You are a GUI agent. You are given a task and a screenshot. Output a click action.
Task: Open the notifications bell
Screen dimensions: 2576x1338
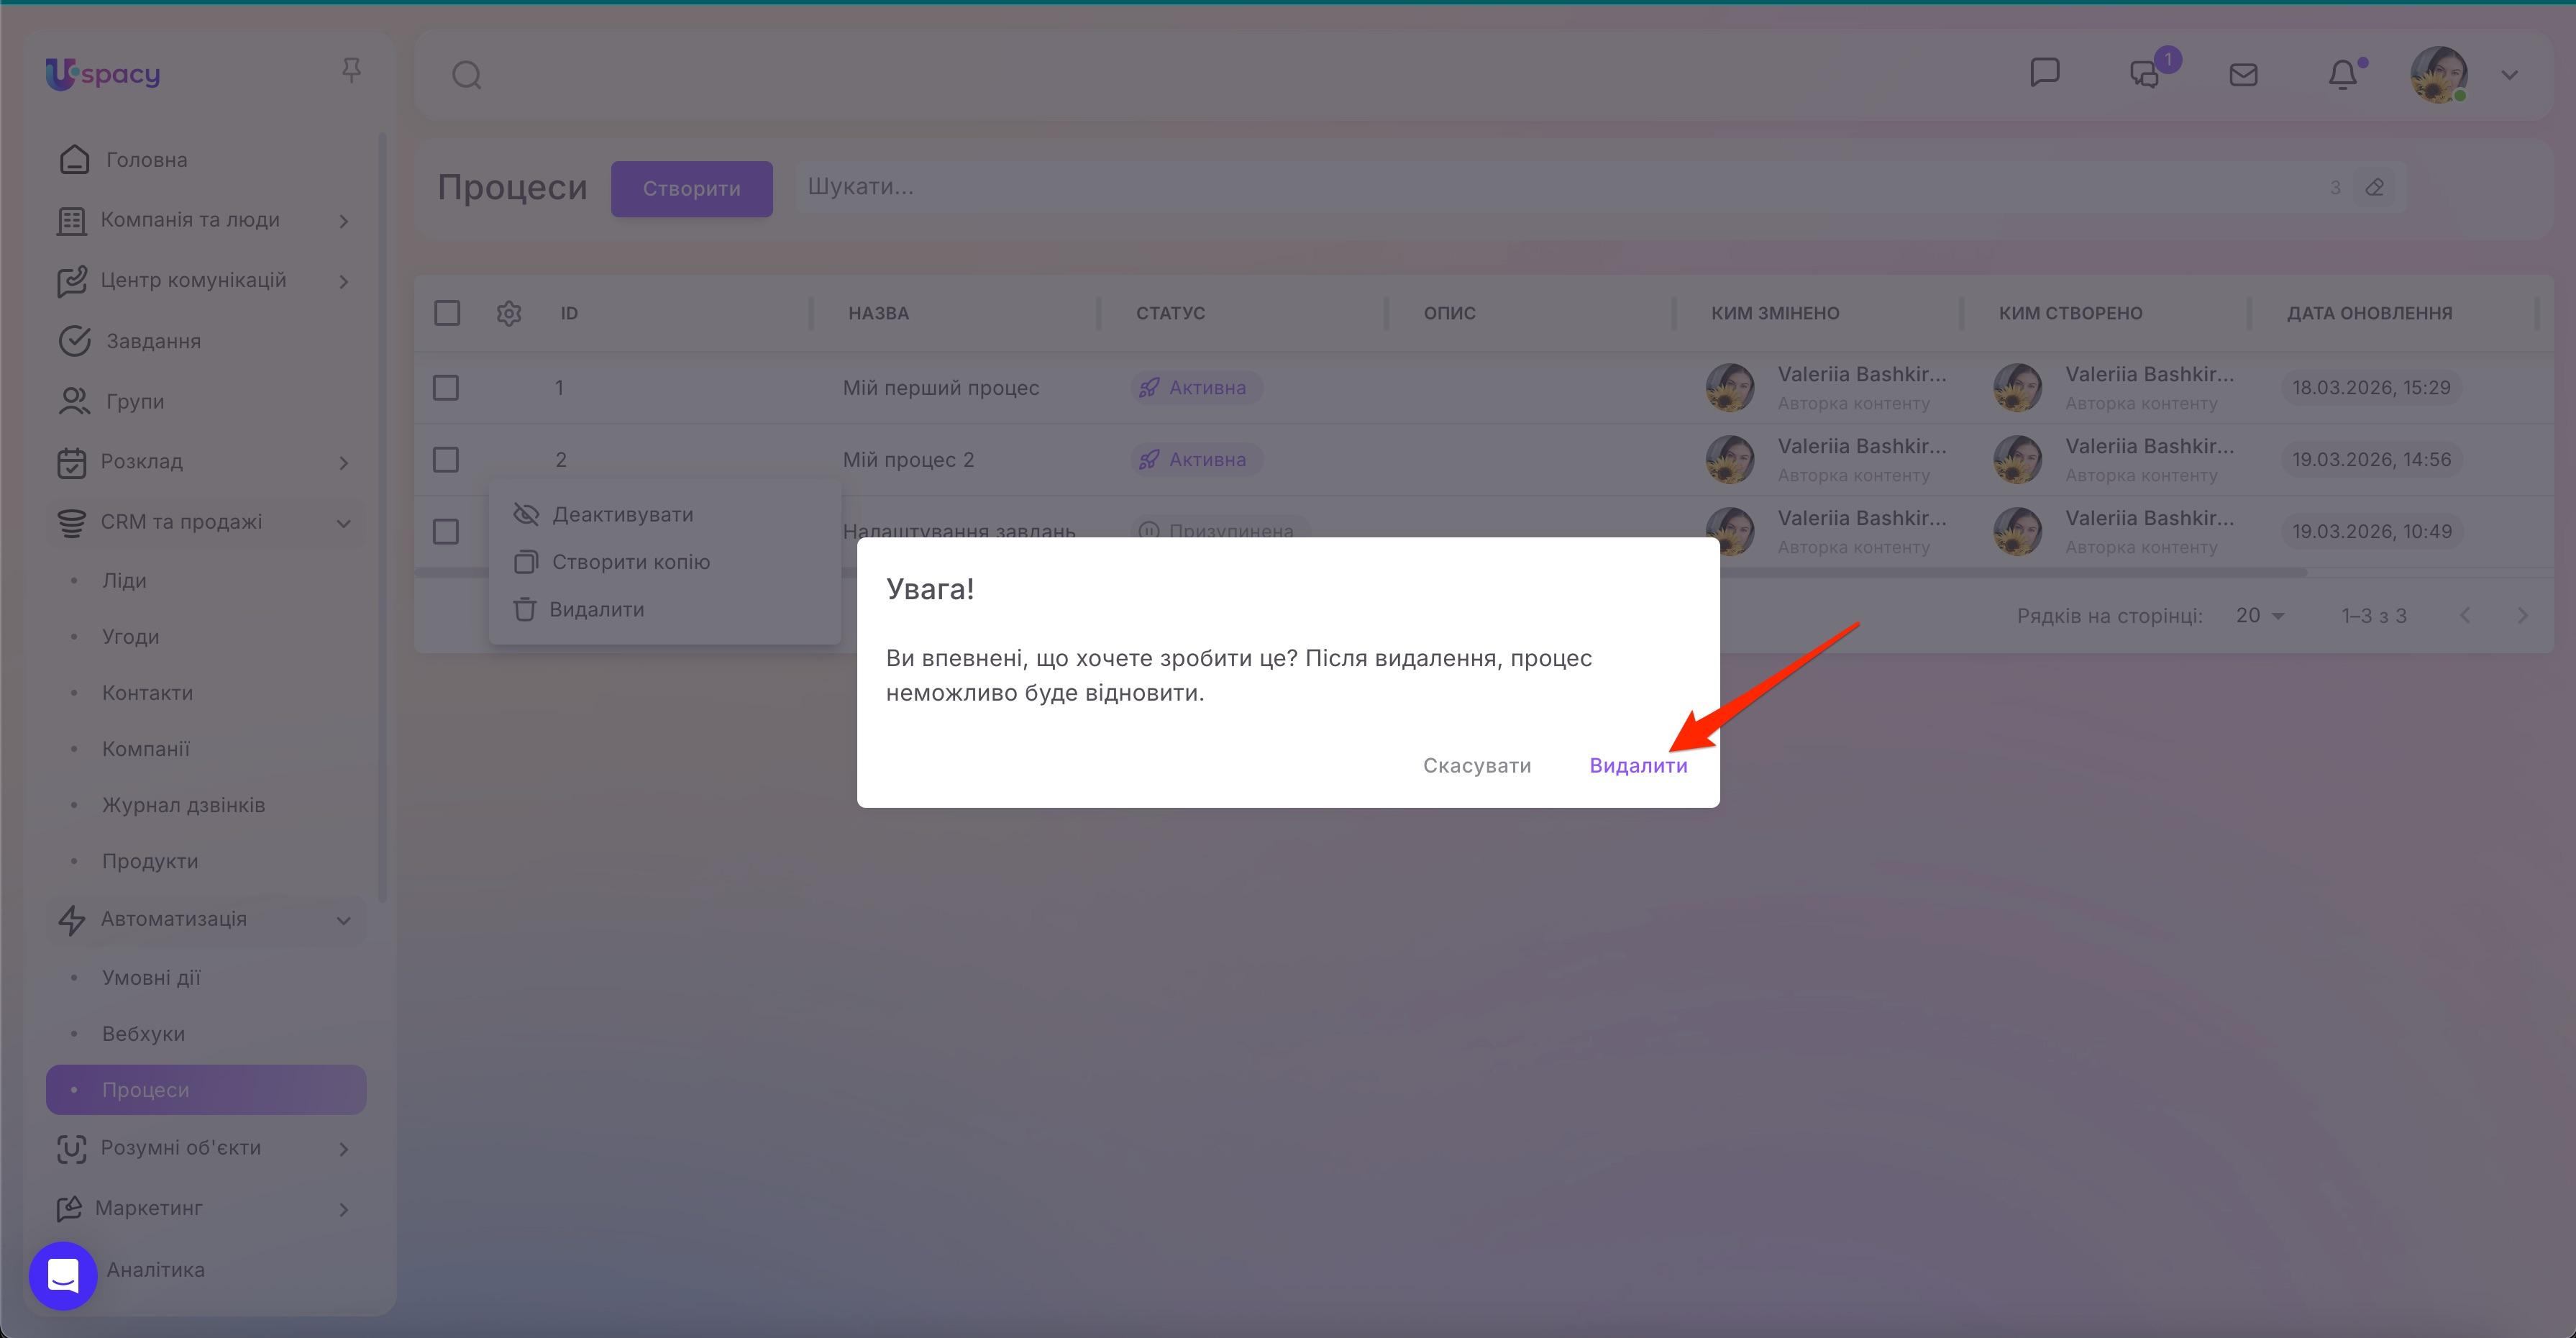(x=2342, y=75)
